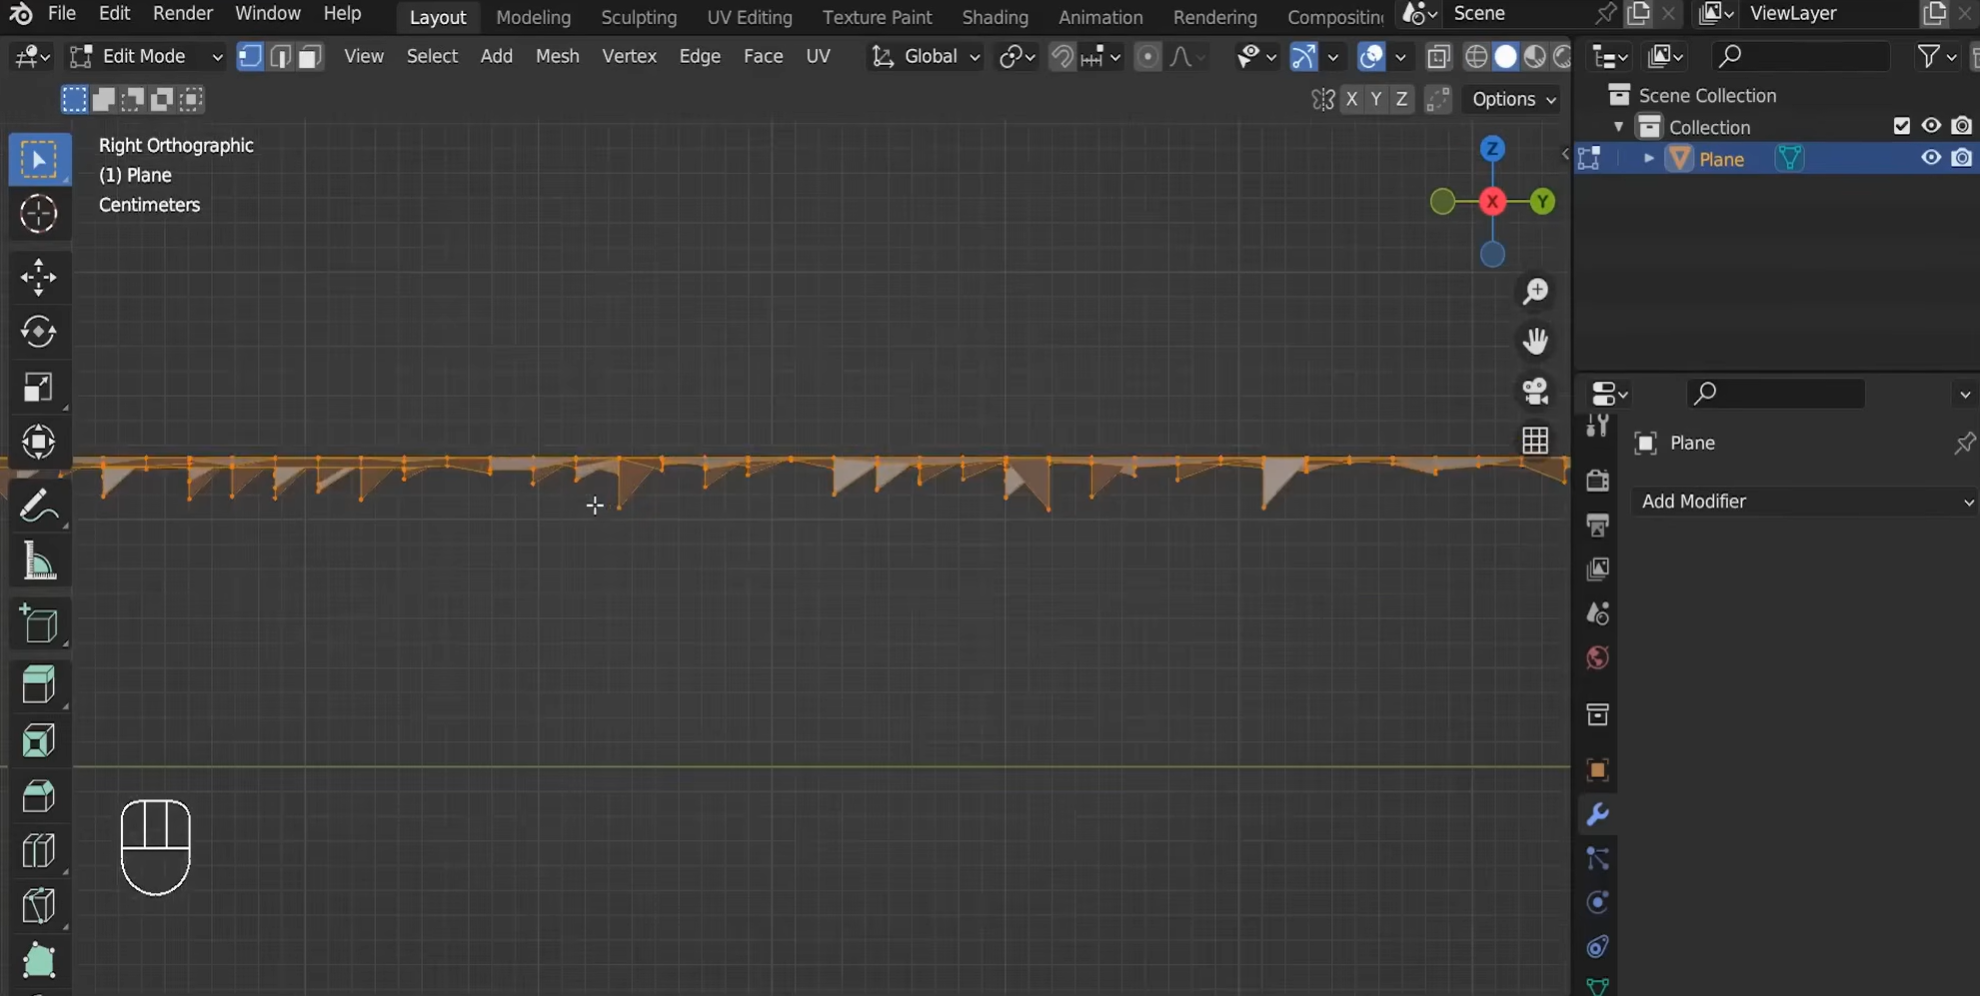This screenshot has height=996, width=1980.
Task: Enable vertex select mode
Action: [250, 57]
